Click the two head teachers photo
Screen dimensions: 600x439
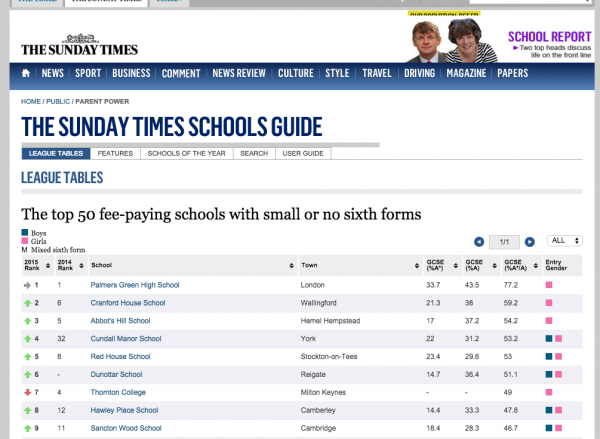pyautogui.click(x=452, y=40)
